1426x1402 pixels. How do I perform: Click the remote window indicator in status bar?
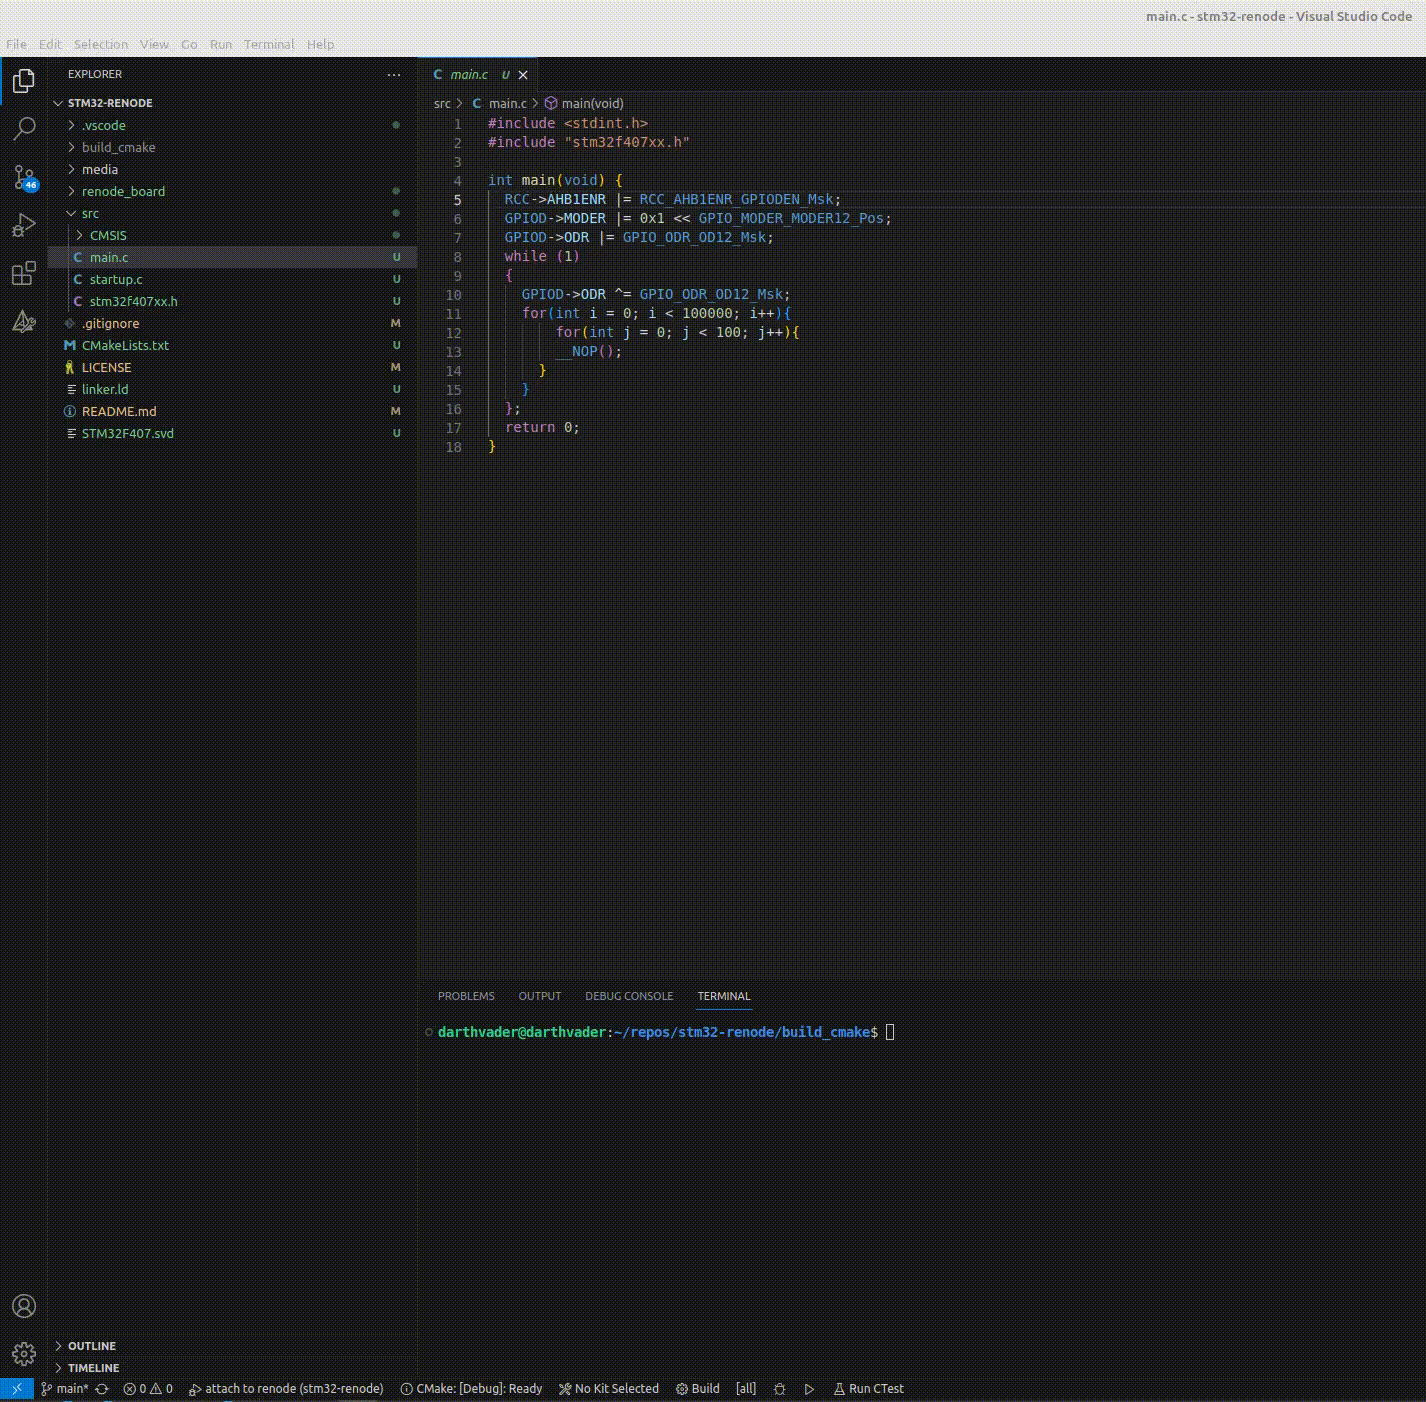[x=17, y=1389]
